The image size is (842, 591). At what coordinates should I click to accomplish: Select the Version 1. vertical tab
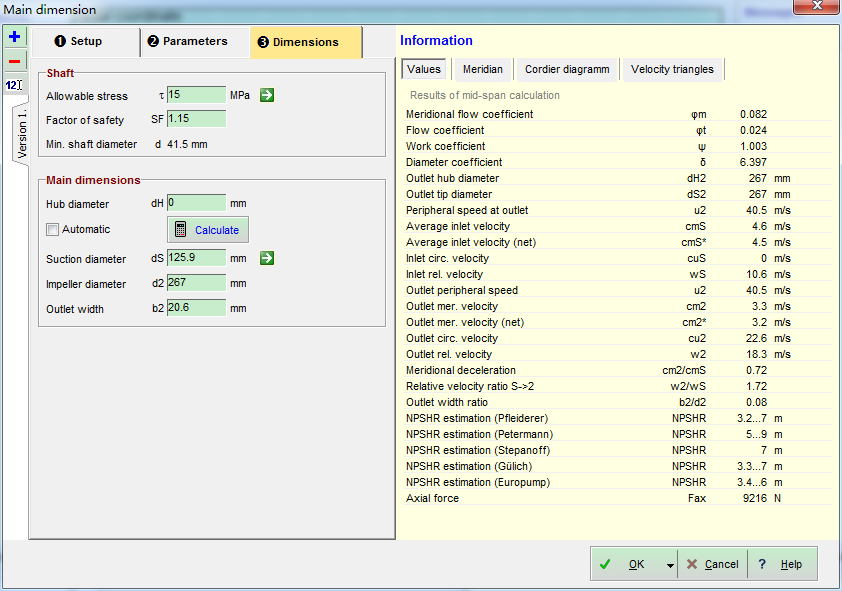click(x=21, y=133)
